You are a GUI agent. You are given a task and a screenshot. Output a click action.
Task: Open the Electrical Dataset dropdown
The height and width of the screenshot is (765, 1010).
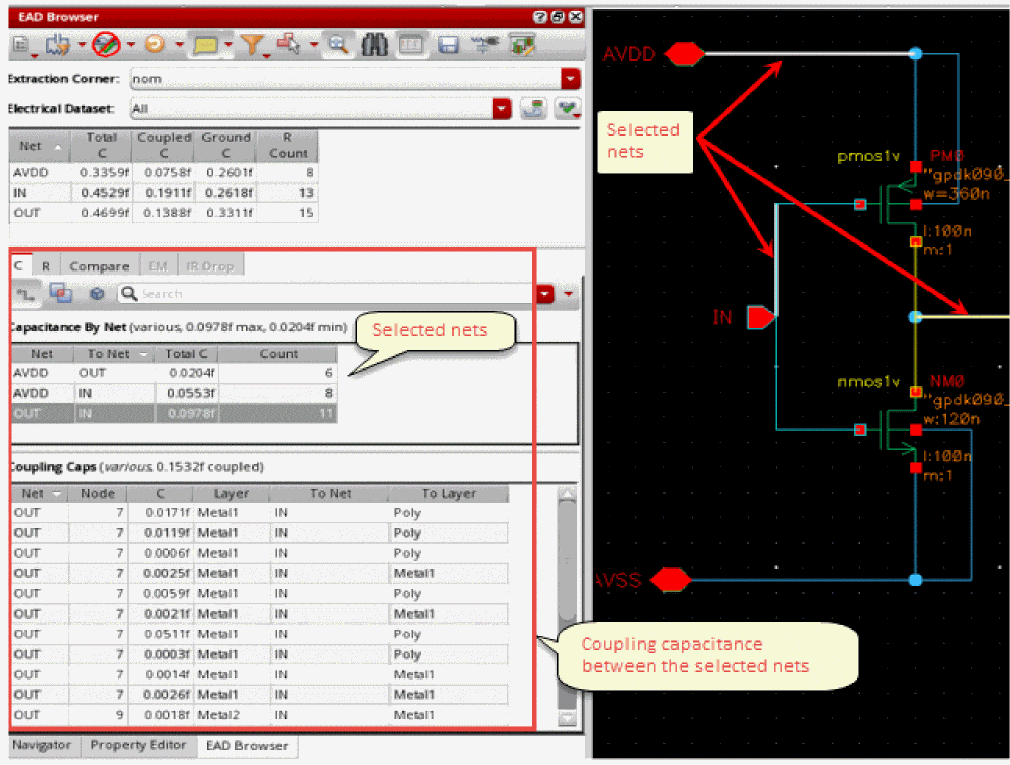coord(502,109)
